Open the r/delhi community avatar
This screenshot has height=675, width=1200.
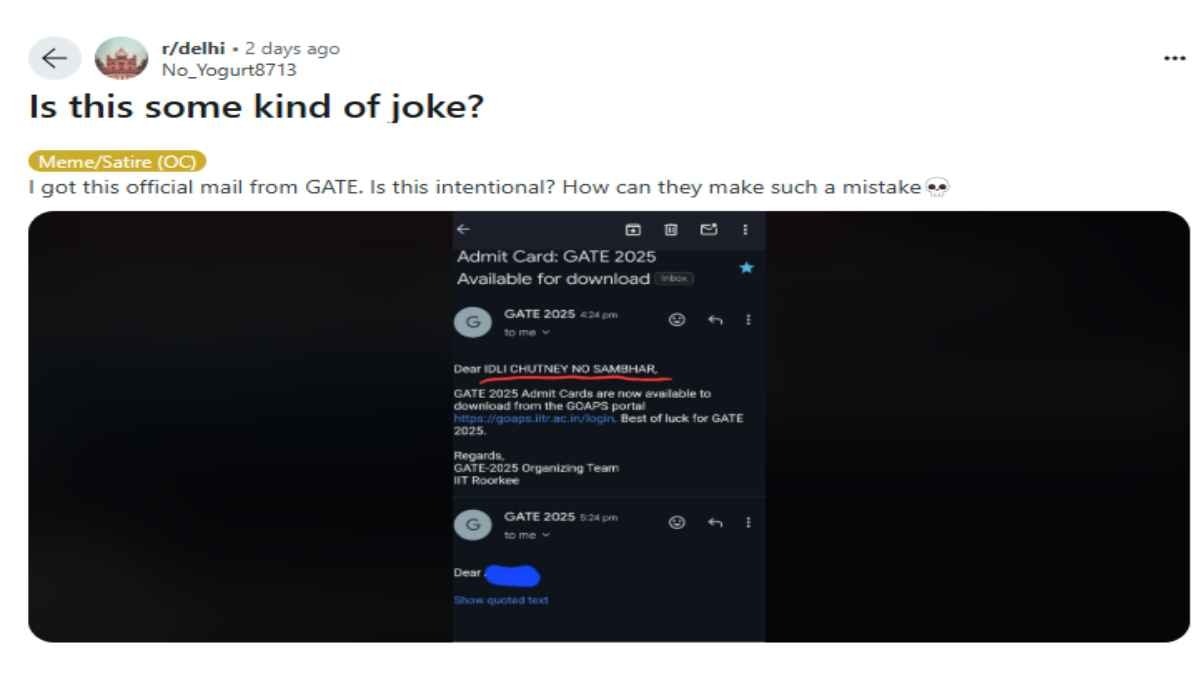click(x=122, y=56)
